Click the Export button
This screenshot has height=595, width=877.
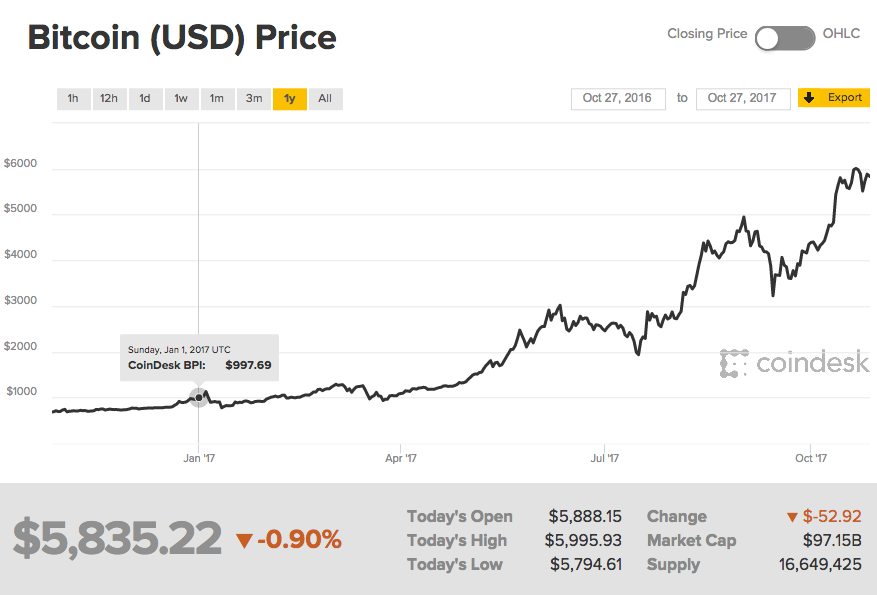pos(834,98)
